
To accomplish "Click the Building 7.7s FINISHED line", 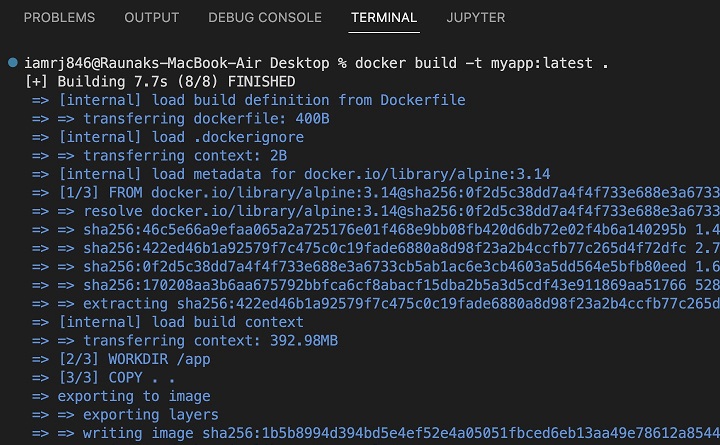I will pyautogui.click(x=160, y=82).
